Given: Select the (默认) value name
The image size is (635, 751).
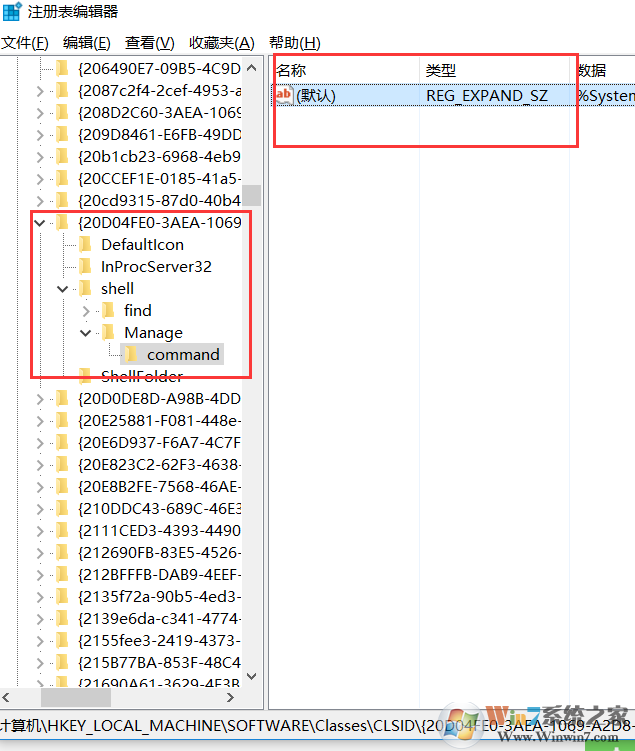Looking at the screenshot, I should 316,96.
